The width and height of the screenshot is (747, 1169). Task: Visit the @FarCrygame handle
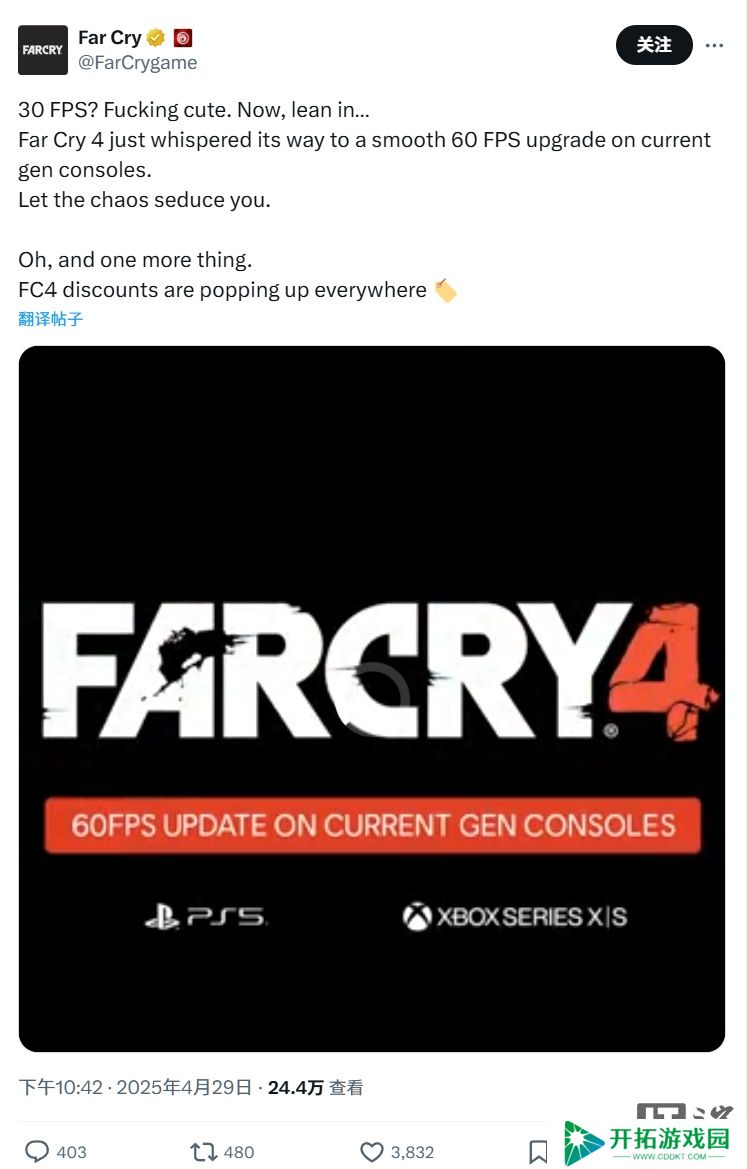tap(138, 63)
